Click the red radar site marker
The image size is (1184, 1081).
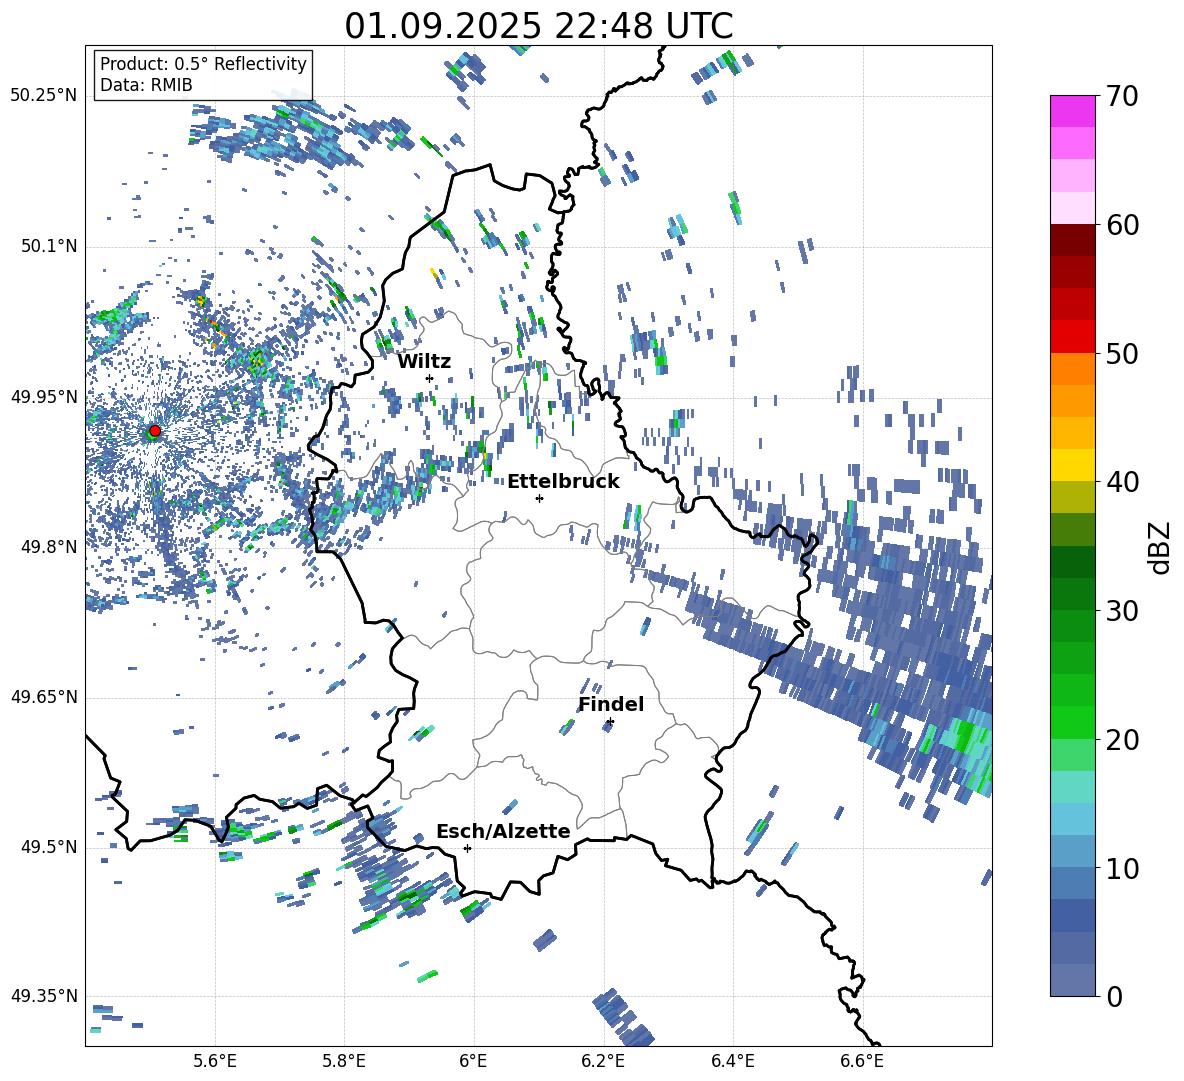coord(155,431)
